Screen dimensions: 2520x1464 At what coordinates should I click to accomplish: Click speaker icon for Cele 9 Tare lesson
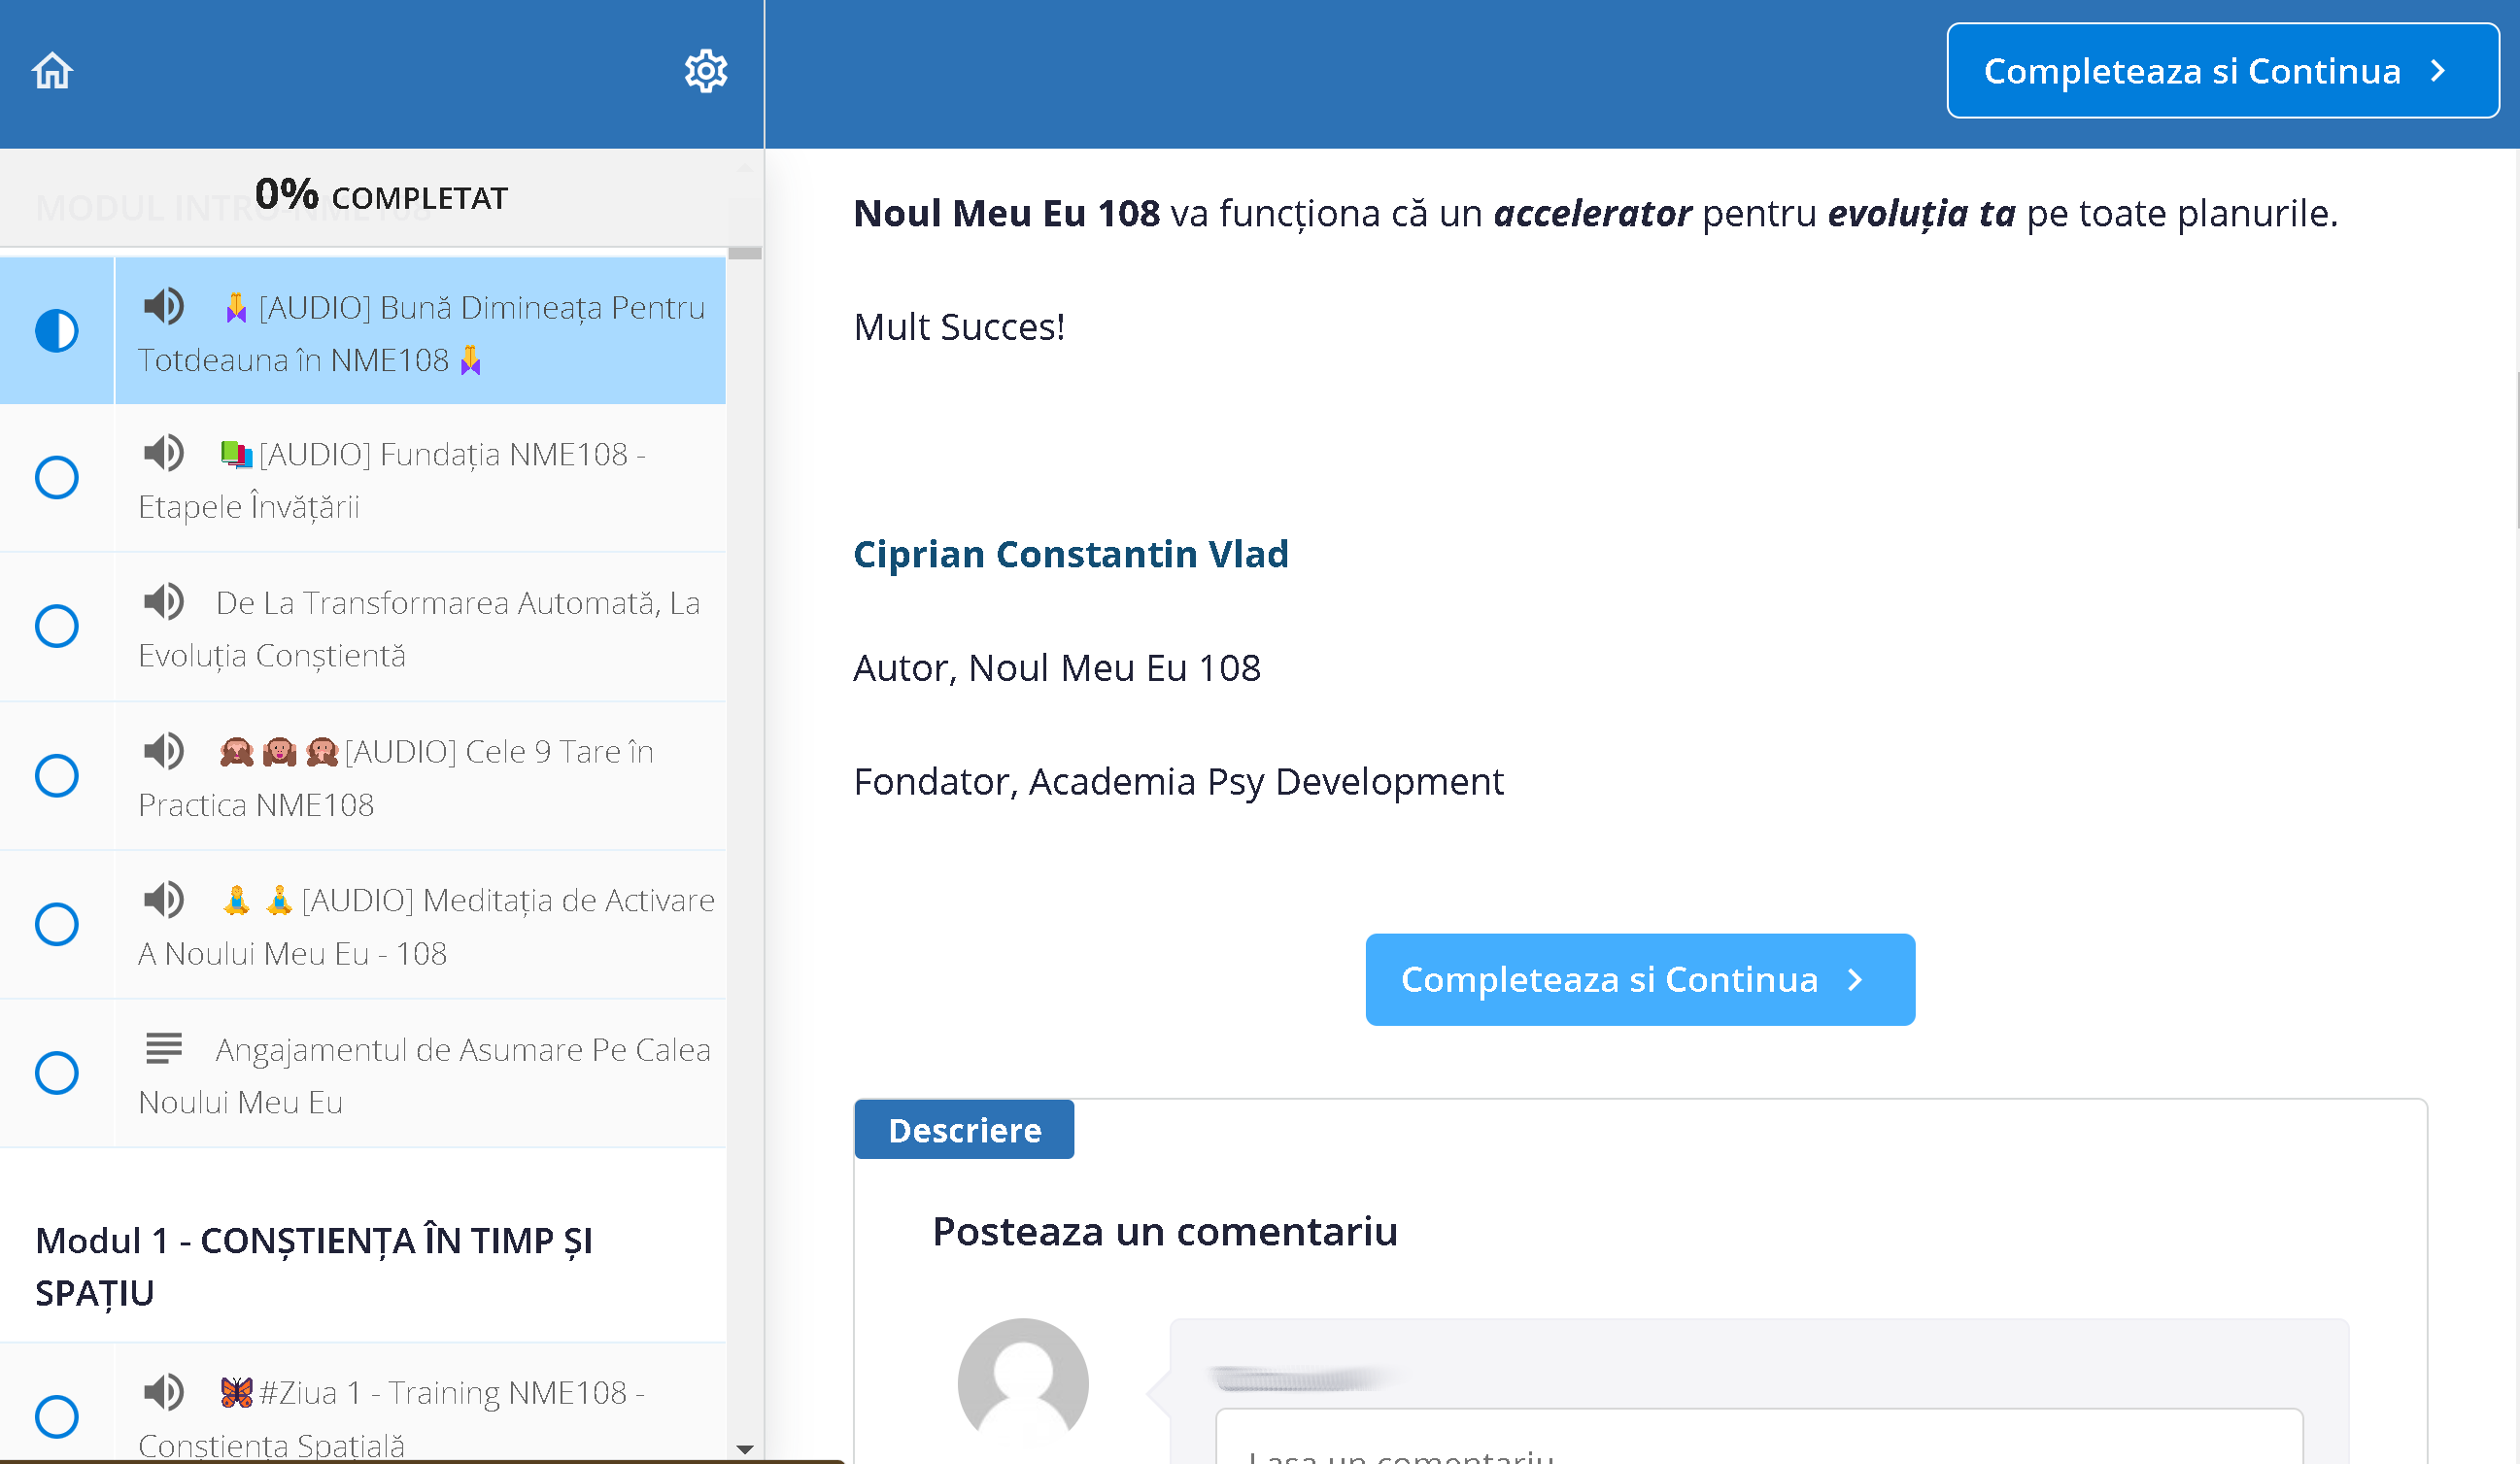coord(164,750)
